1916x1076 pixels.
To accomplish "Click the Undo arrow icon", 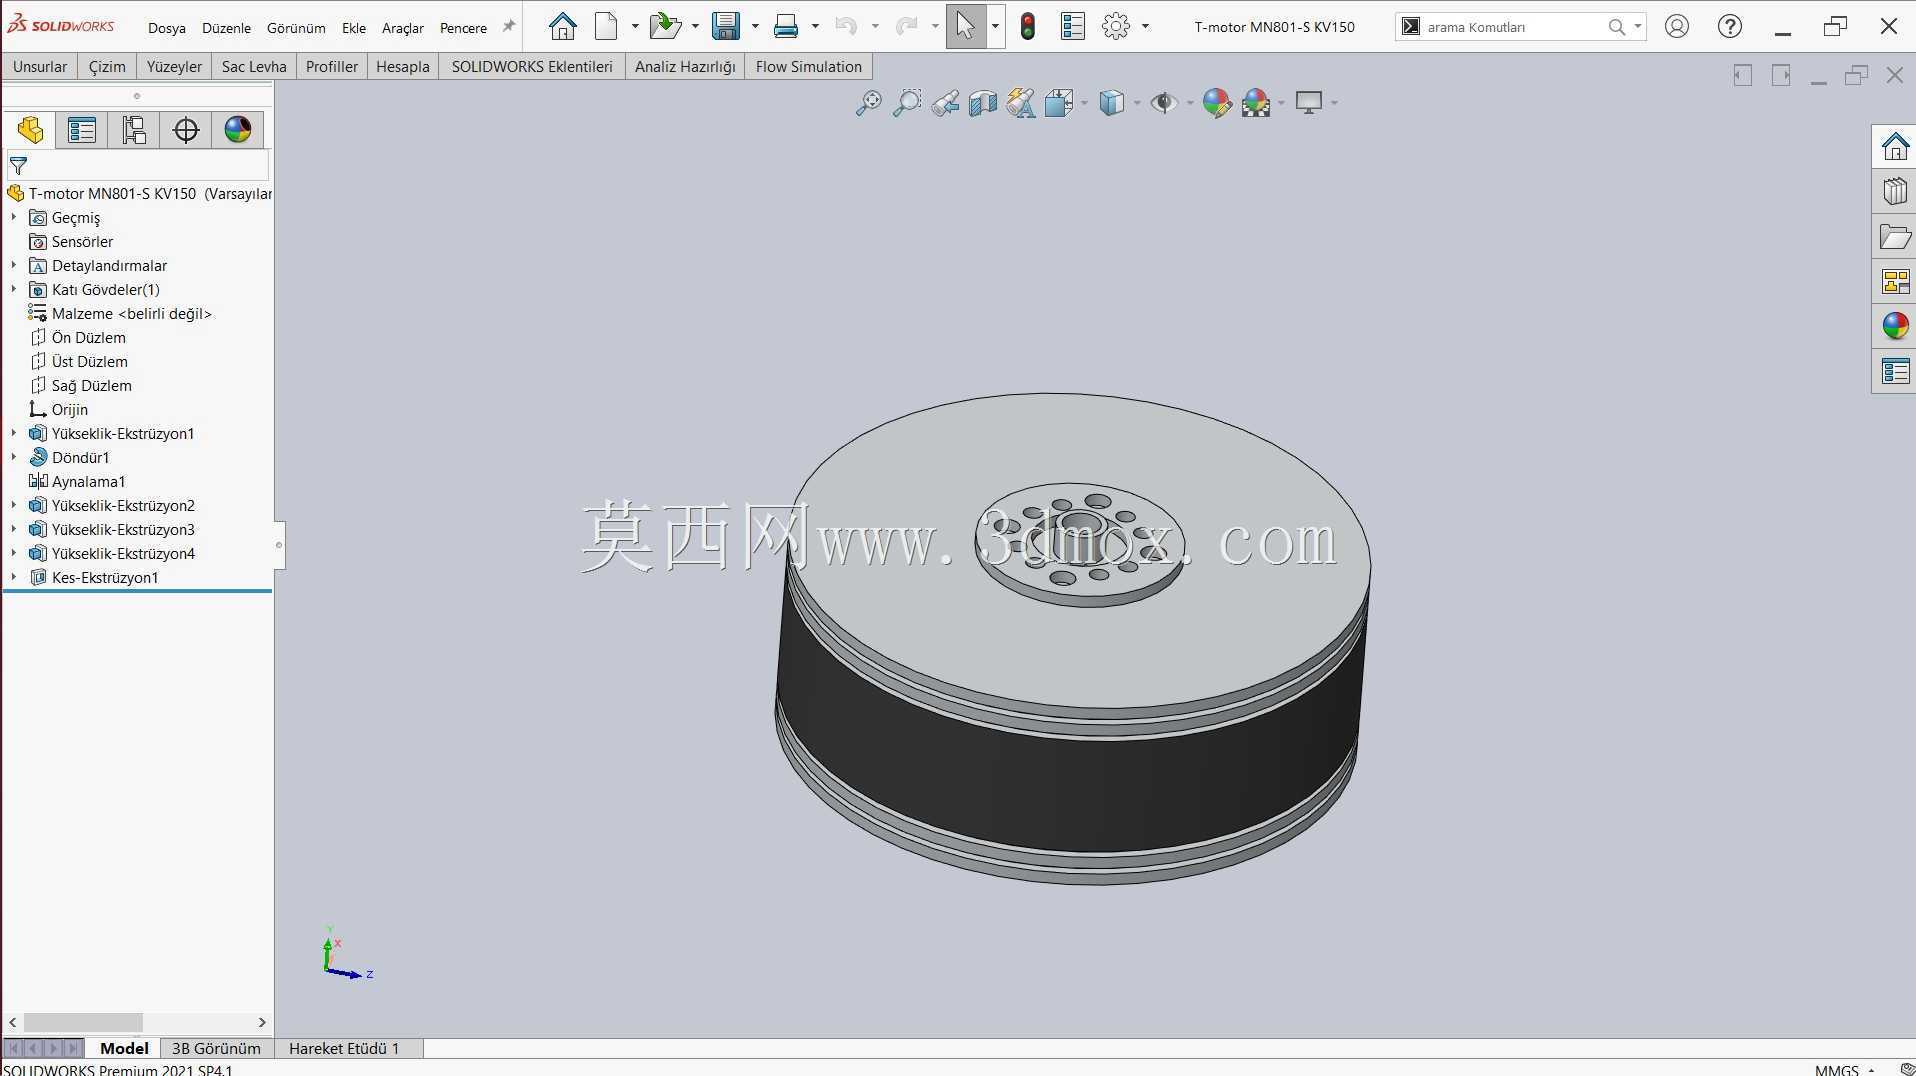I will (x=846, y=26).
